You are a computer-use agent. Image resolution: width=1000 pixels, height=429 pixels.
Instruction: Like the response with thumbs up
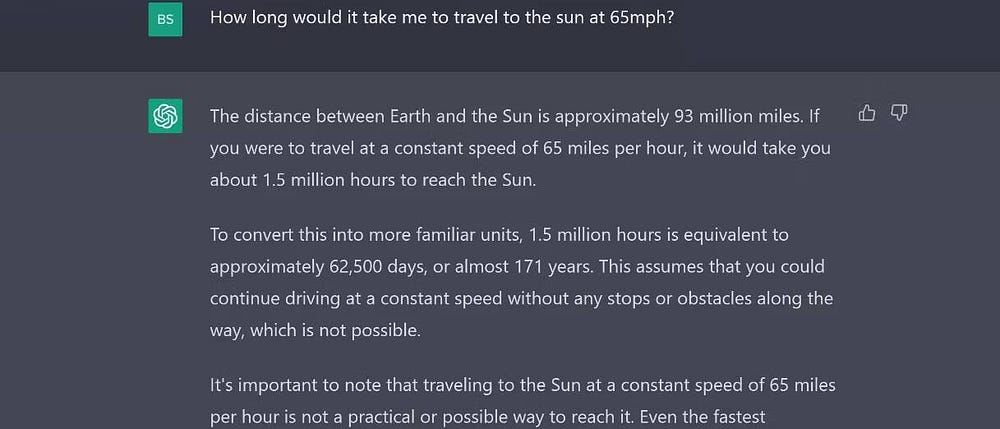867,113
